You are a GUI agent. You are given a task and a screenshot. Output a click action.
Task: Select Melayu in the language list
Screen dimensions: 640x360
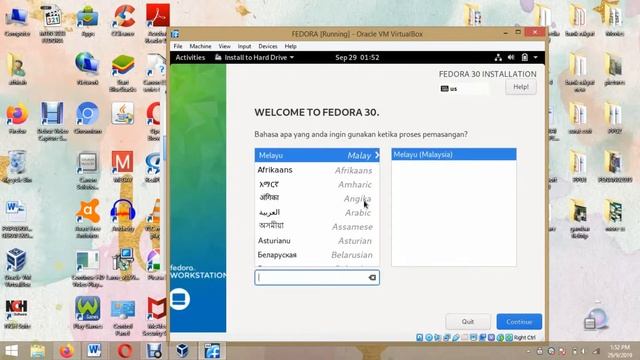317,155
